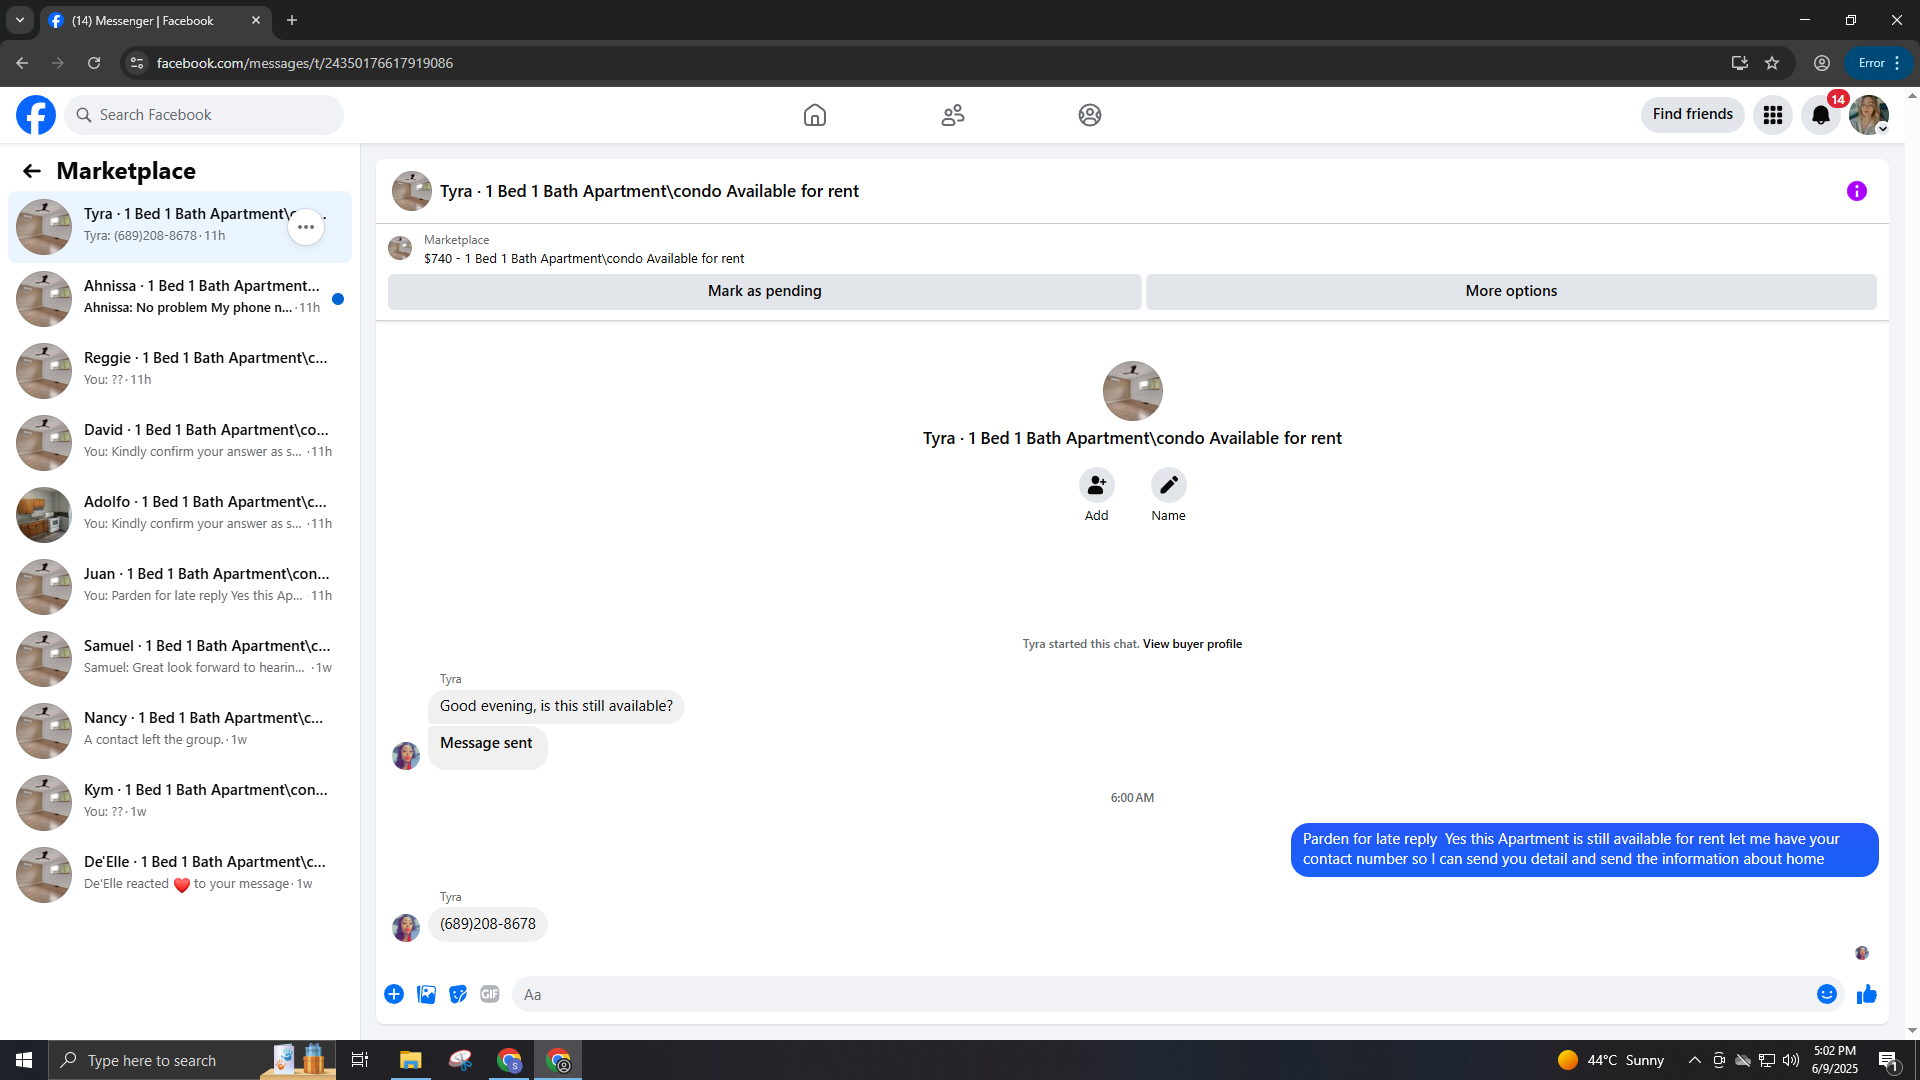Install app icon in address bar

point(1740,63)
